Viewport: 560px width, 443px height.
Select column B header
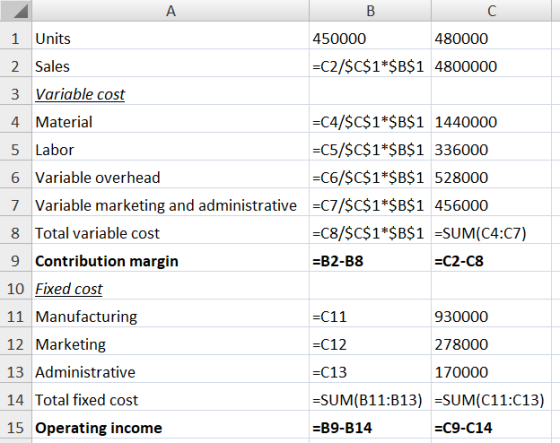[x=370, y=11]
